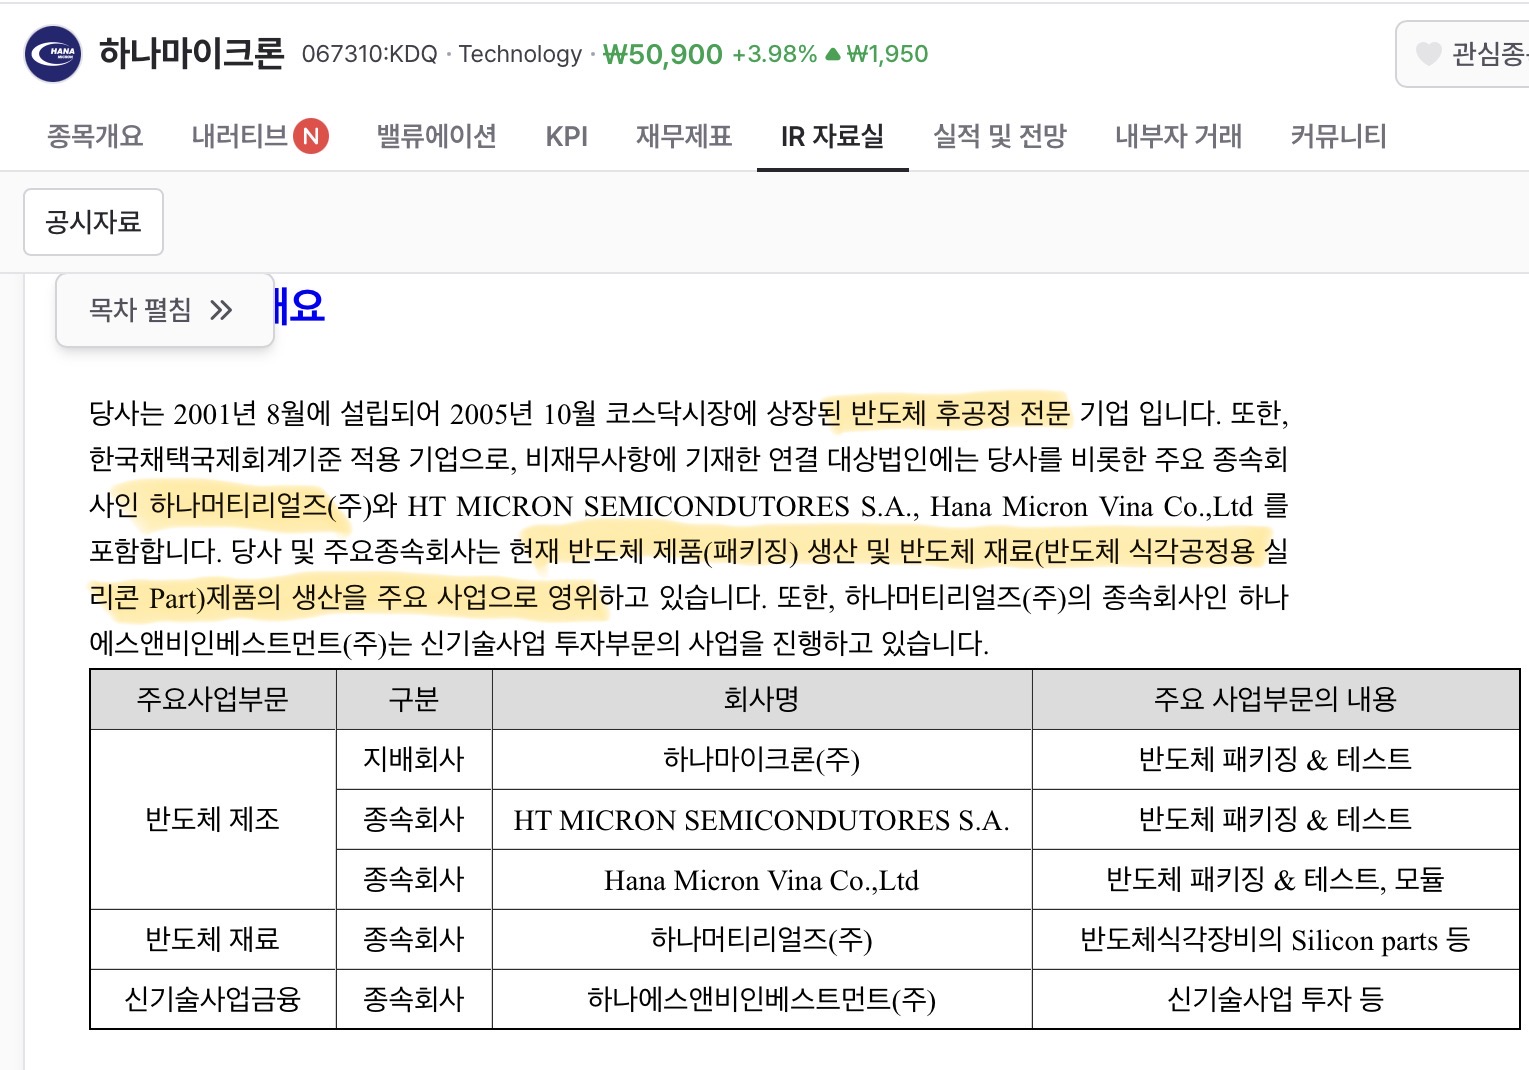Image resolution: width=1529 pixels, height=1070 pixels.
Task: Click the 하나머티리얼즈(주) table cell
Action: (x=762, y=940)
